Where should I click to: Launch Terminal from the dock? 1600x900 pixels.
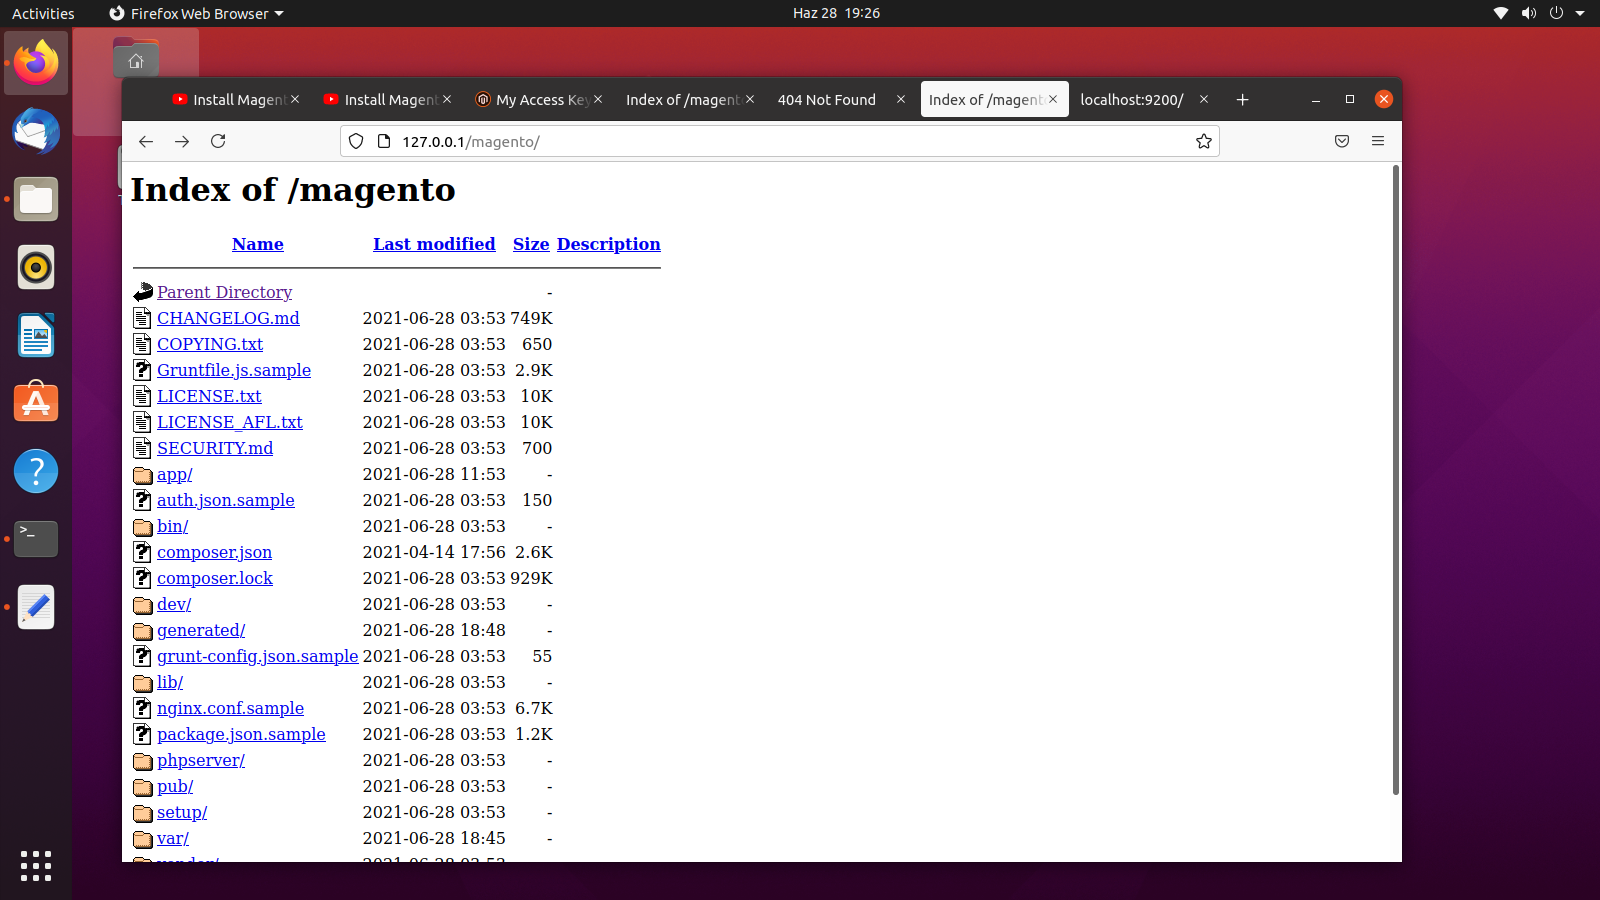pos(36,539)
